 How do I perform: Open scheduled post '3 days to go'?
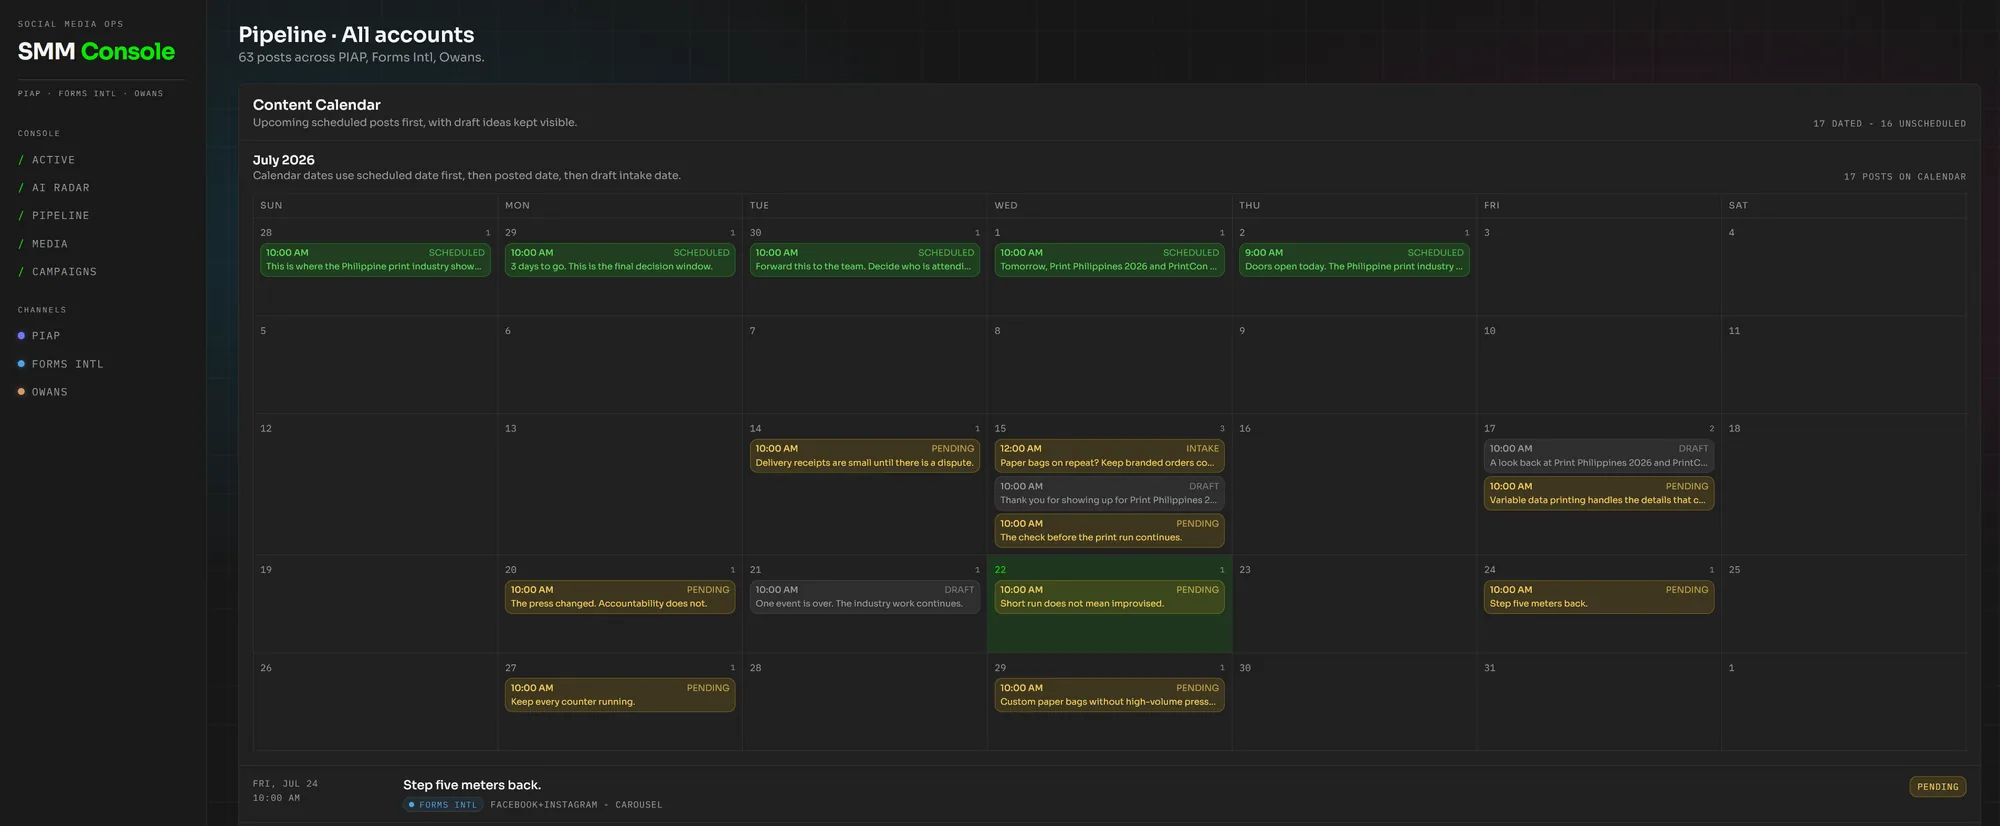620,260
